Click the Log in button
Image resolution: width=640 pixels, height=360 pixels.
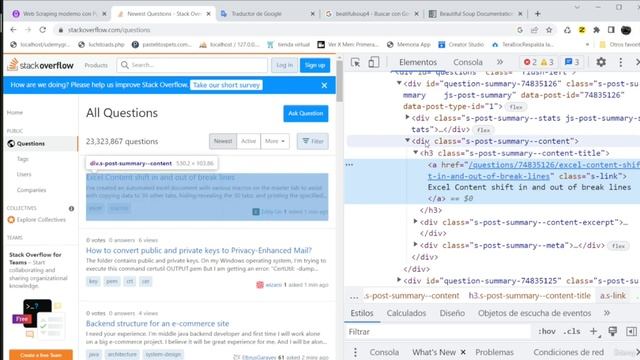click(284, 65)
